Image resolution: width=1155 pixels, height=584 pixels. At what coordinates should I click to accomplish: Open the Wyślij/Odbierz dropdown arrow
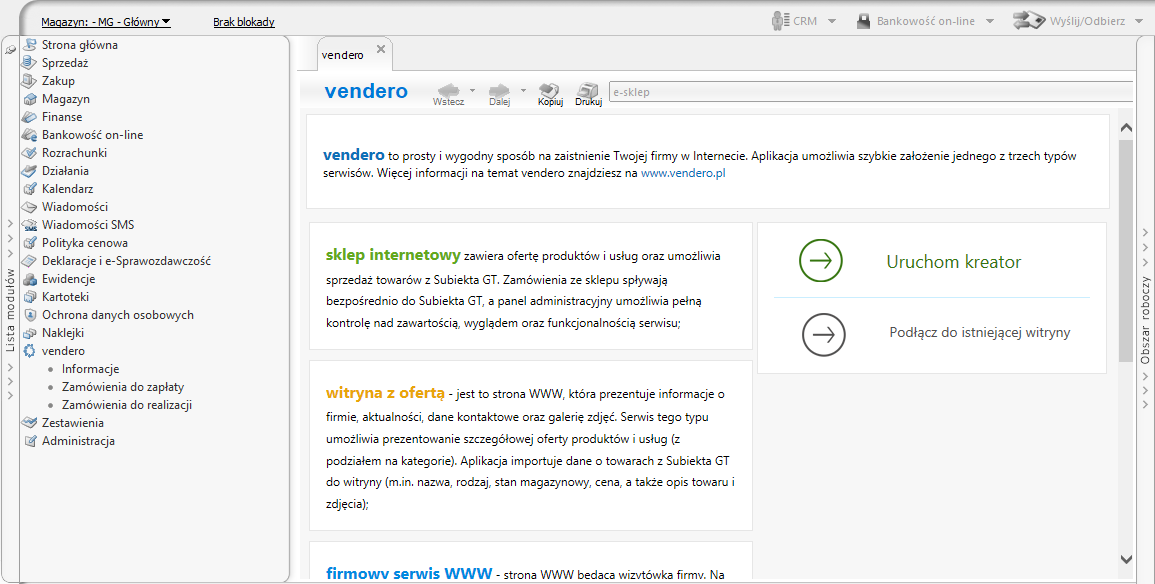(1140, 21)
